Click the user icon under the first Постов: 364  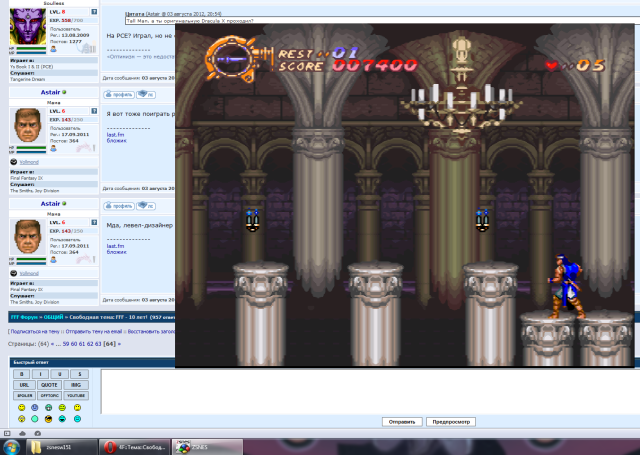tap(53, 149)
